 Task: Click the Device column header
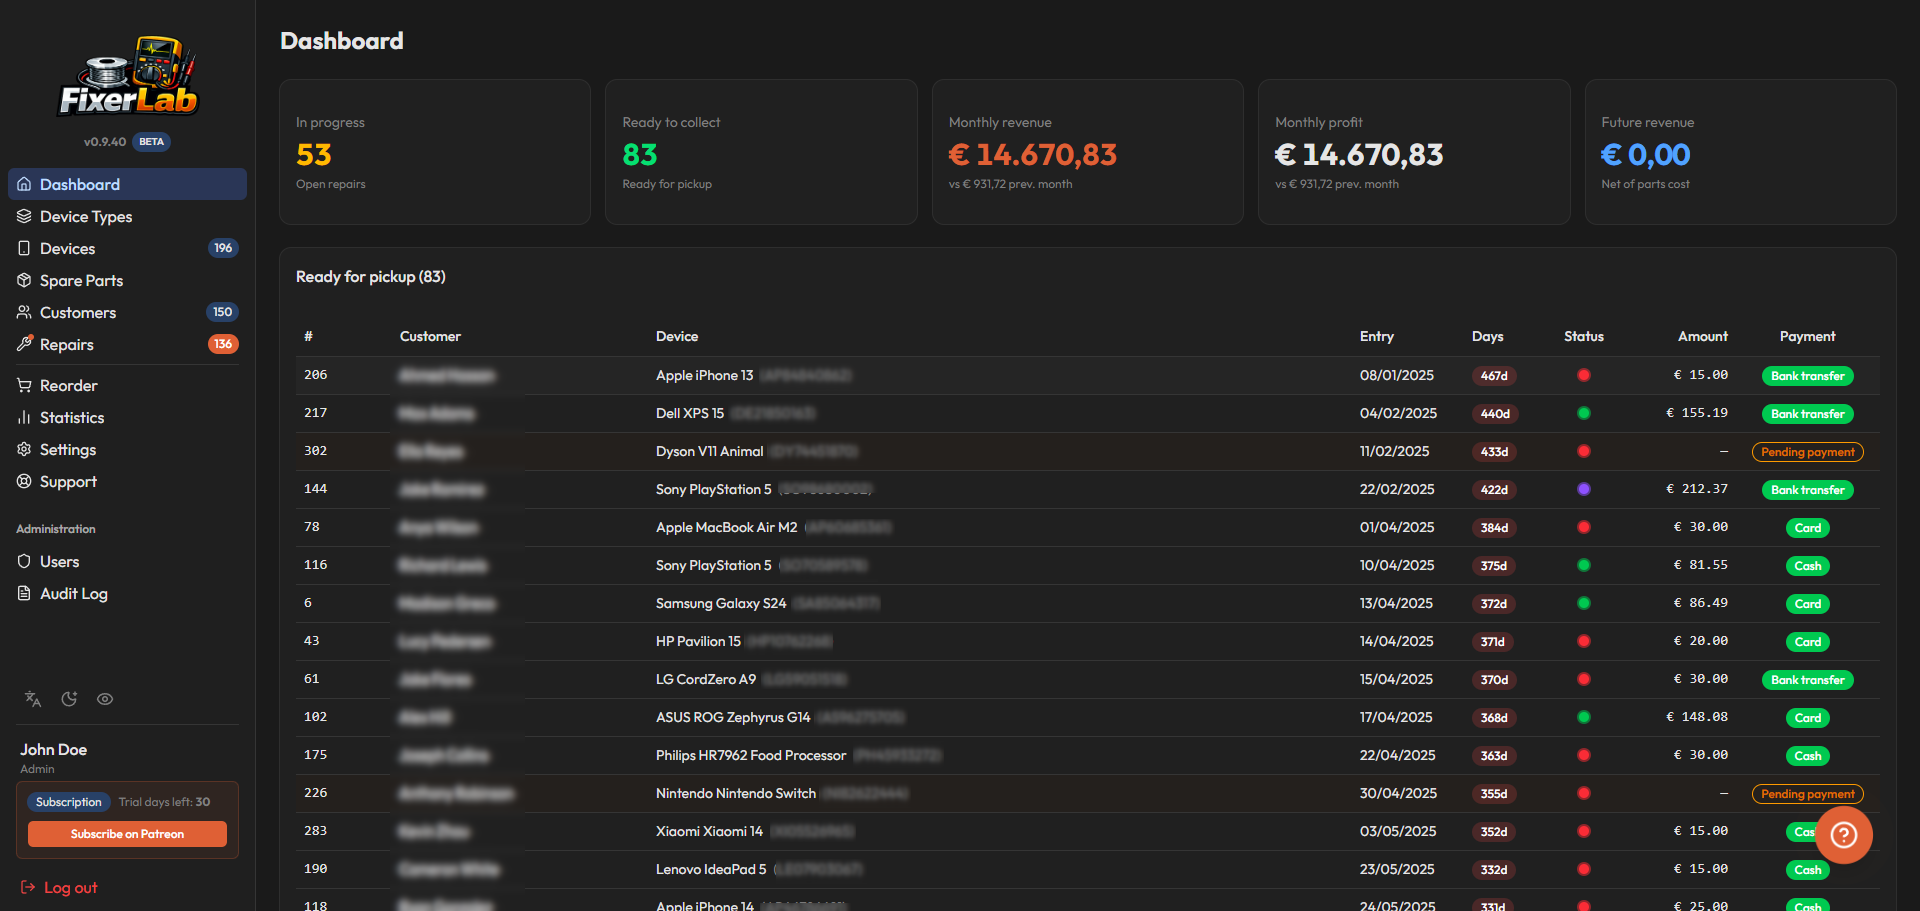click(x=677, y=336)
